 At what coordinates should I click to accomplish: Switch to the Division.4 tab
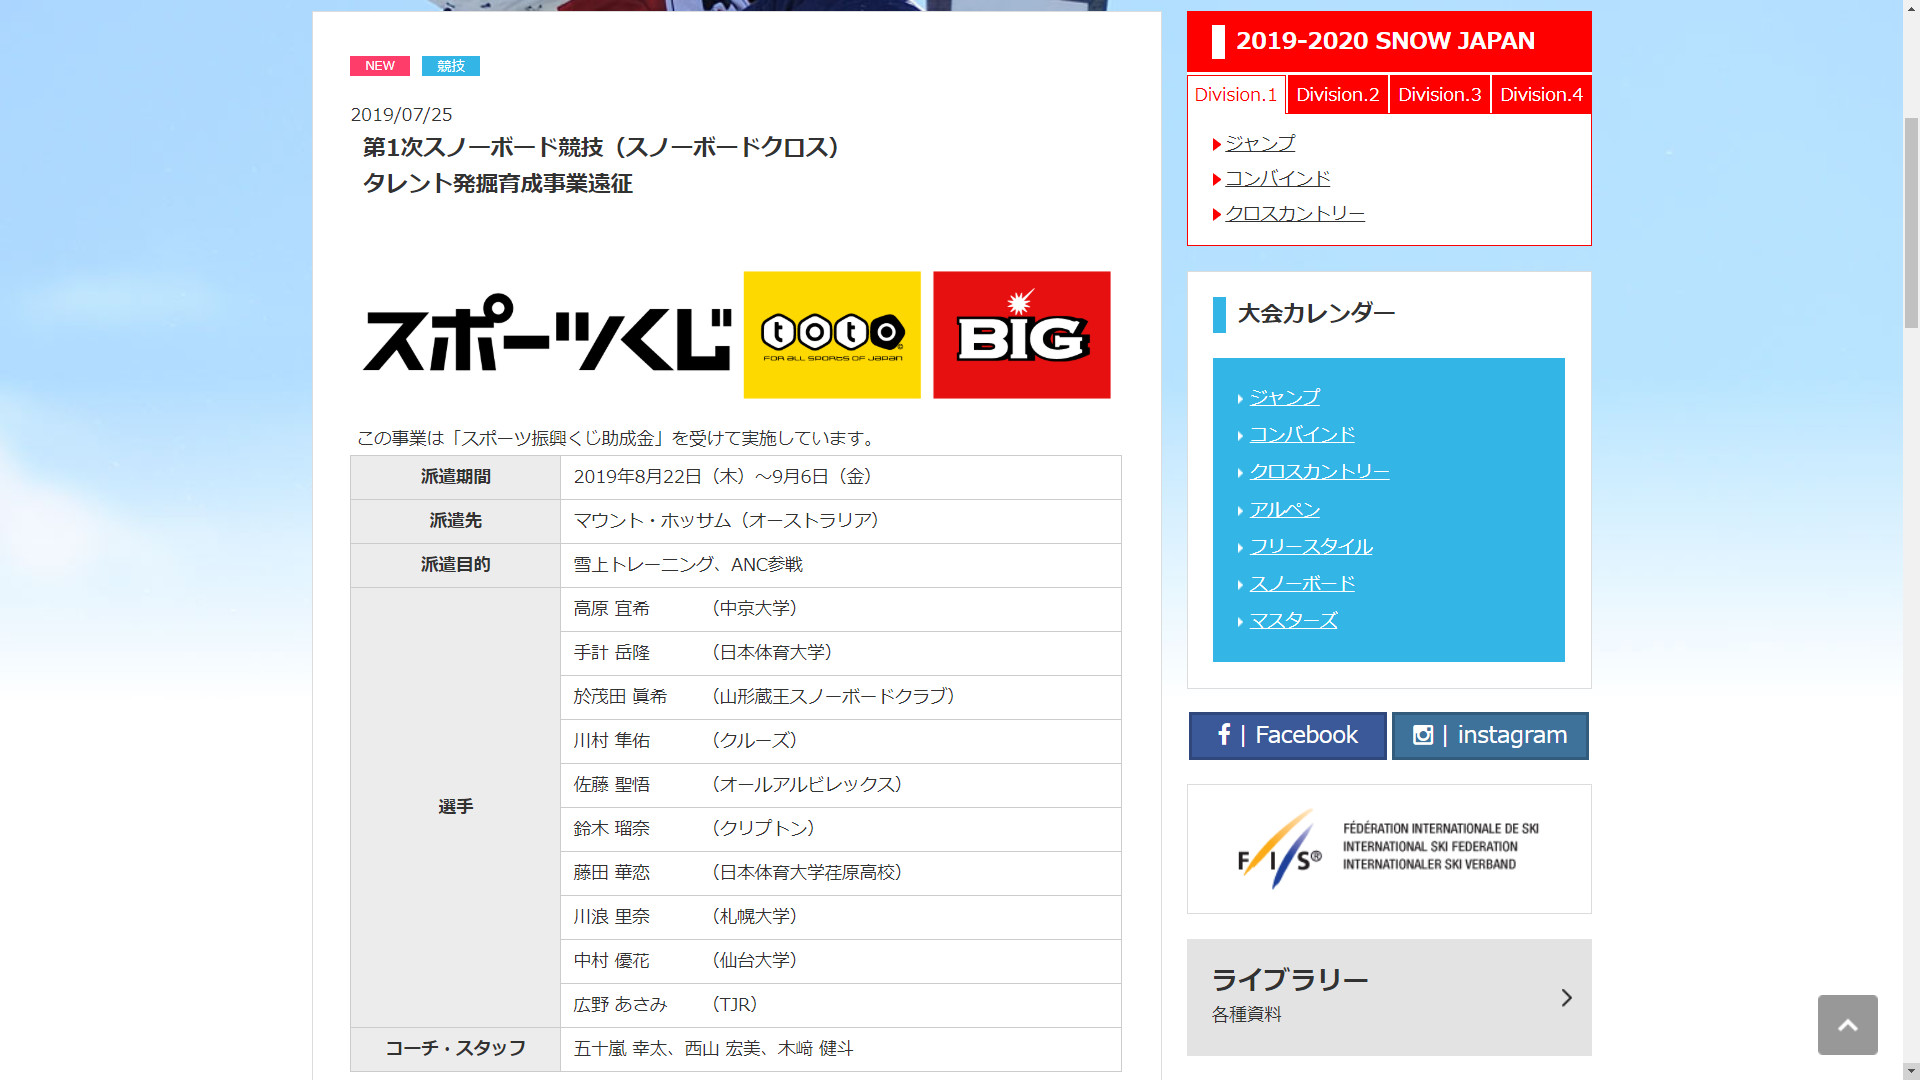1541,94
